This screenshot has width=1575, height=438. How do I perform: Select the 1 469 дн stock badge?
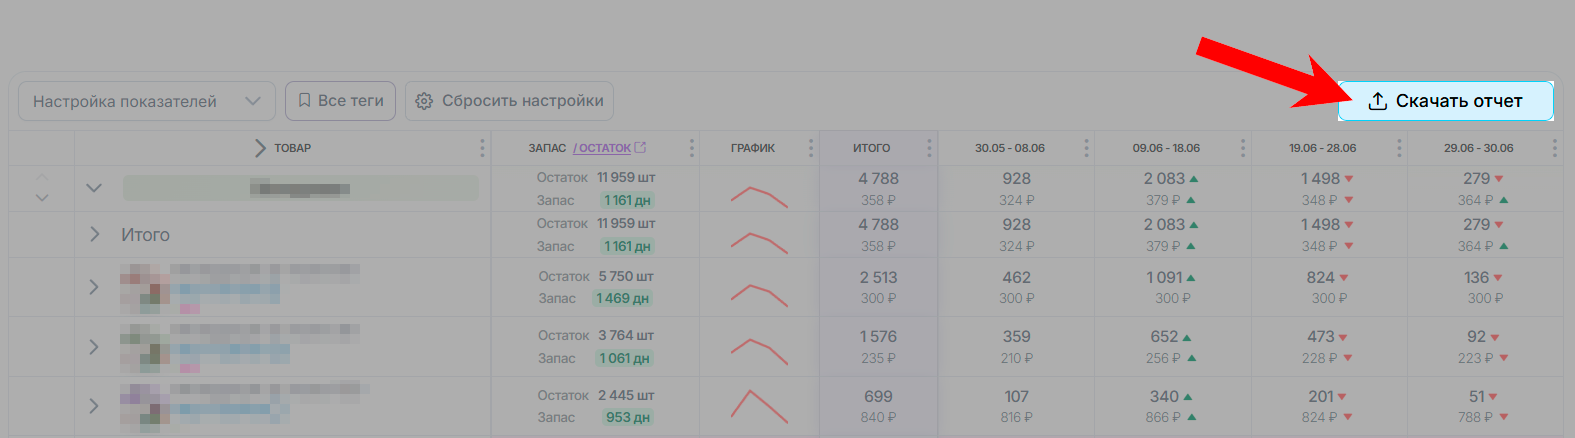[x=623, y=298]
